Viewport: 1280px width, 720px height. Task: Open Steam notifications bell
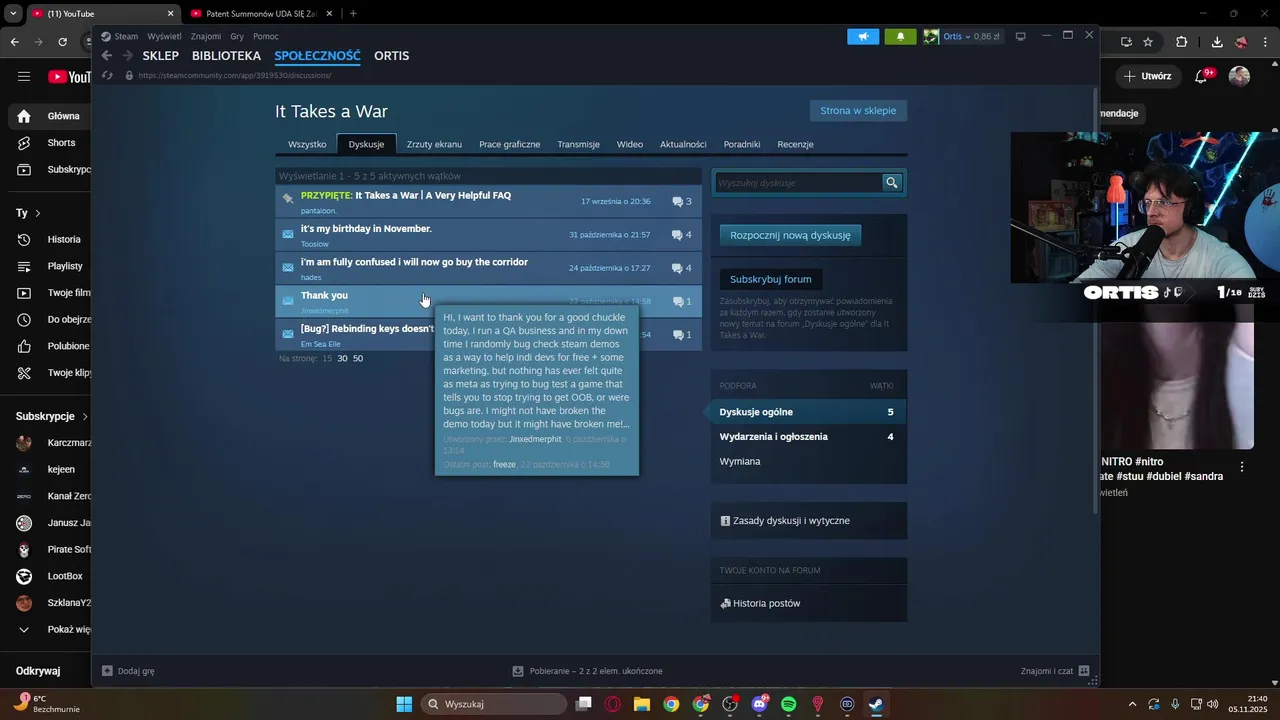click(x=900, y=36)
